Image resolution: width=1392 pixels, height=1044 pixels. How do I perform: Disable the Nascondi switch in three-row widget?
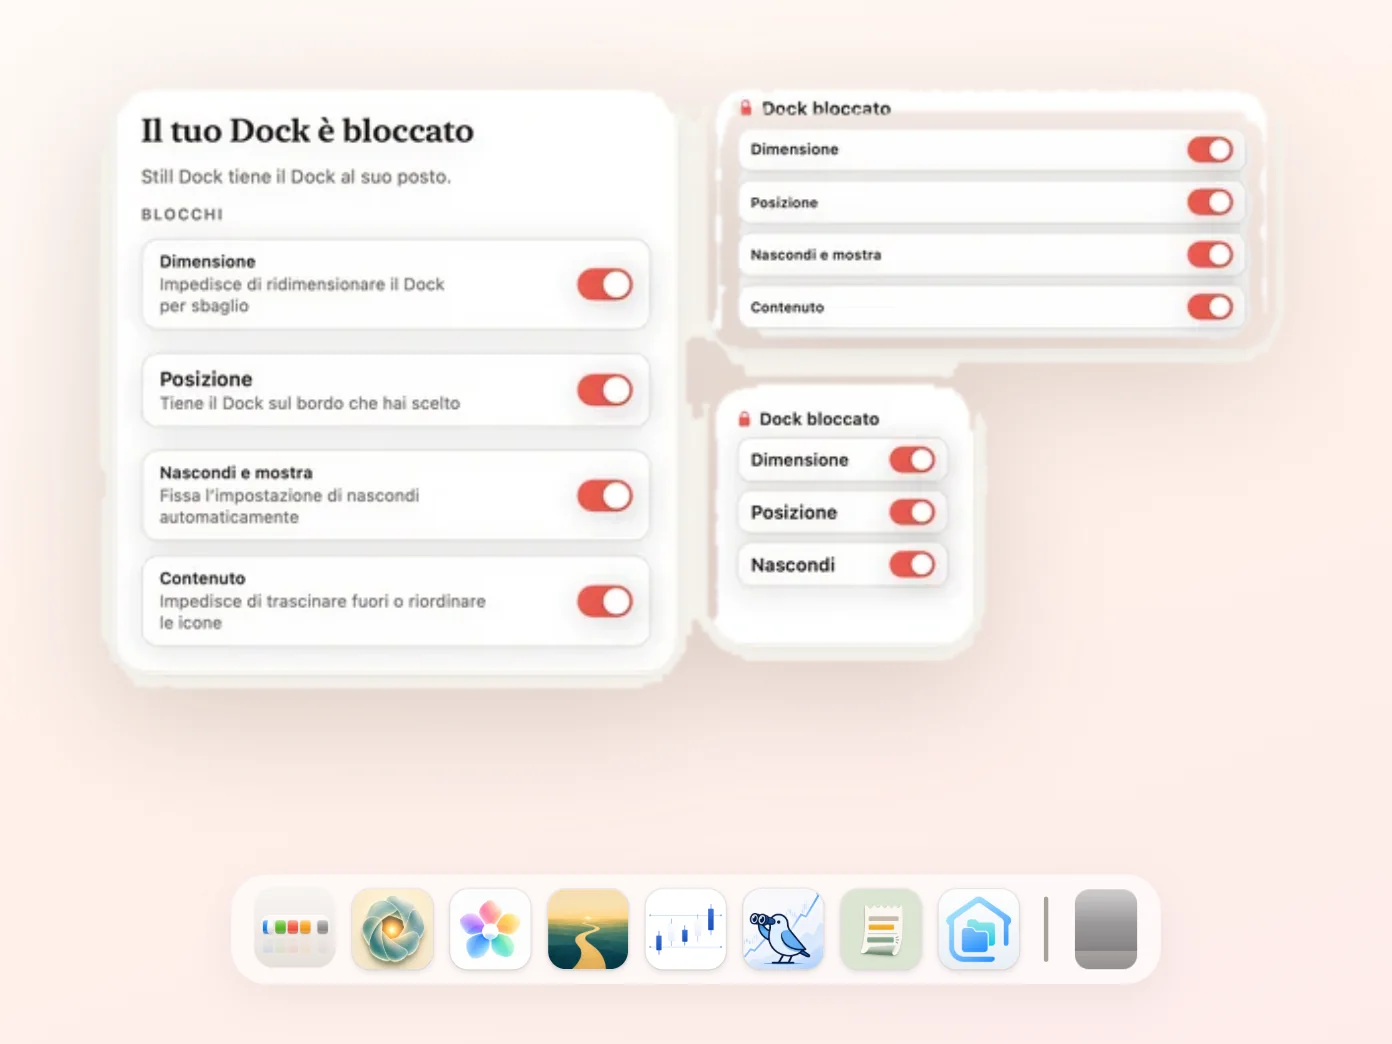pos(912,565)
